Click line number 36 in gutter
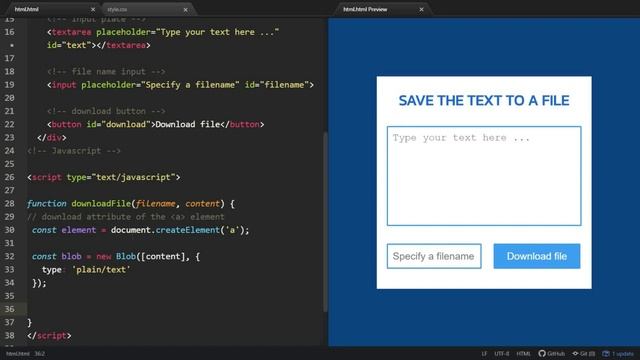This screenshot has height=360, width=640. click(x=9, y=309)
